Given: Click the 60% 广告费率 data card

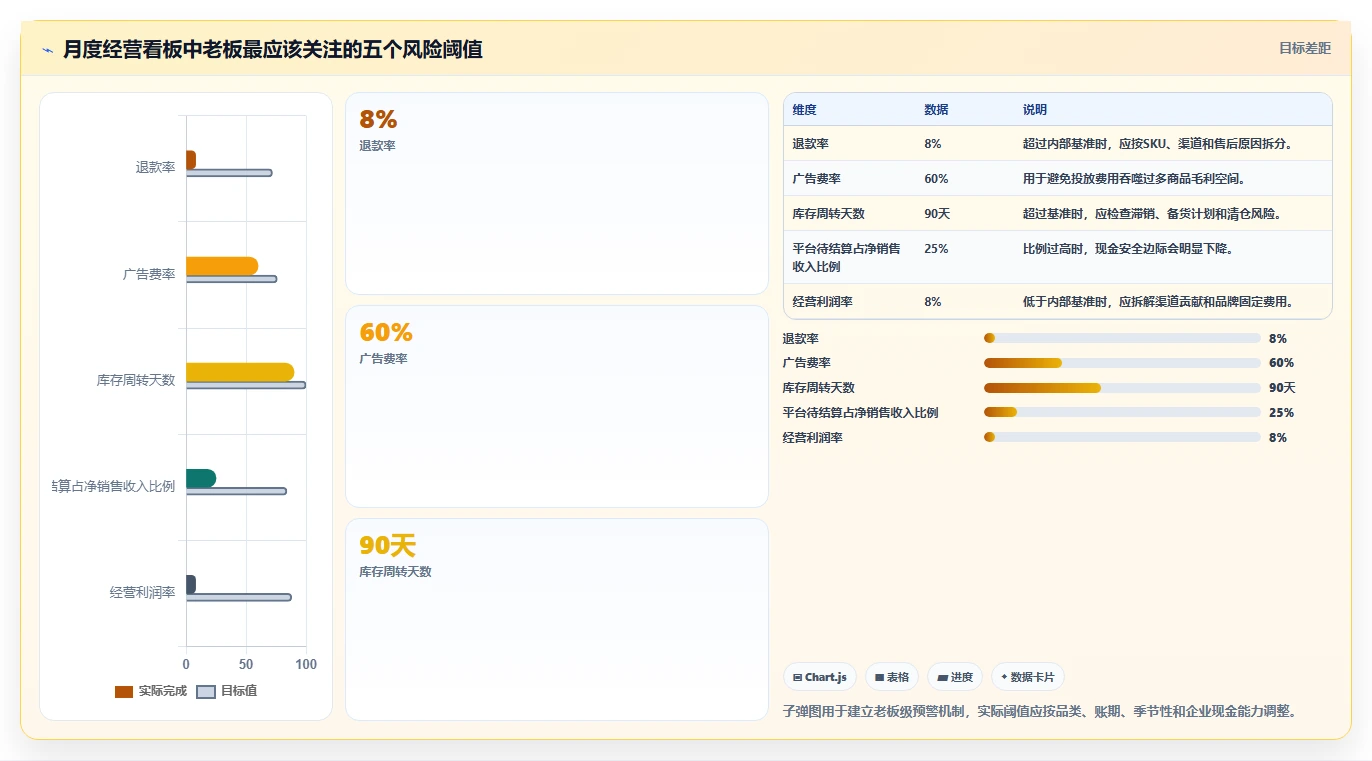Looking at the screenshot, I should tap(557, 407).
